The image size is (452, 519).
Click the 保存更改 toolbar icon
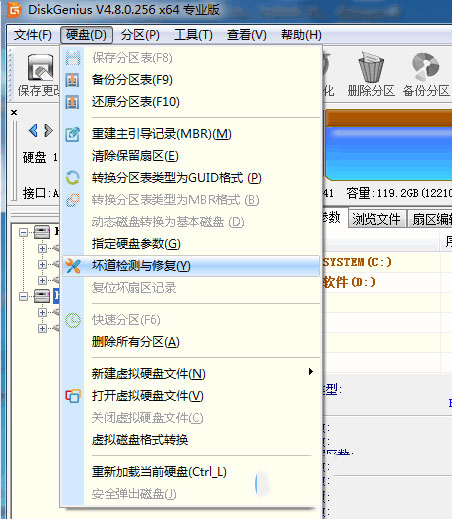point(40,67)
